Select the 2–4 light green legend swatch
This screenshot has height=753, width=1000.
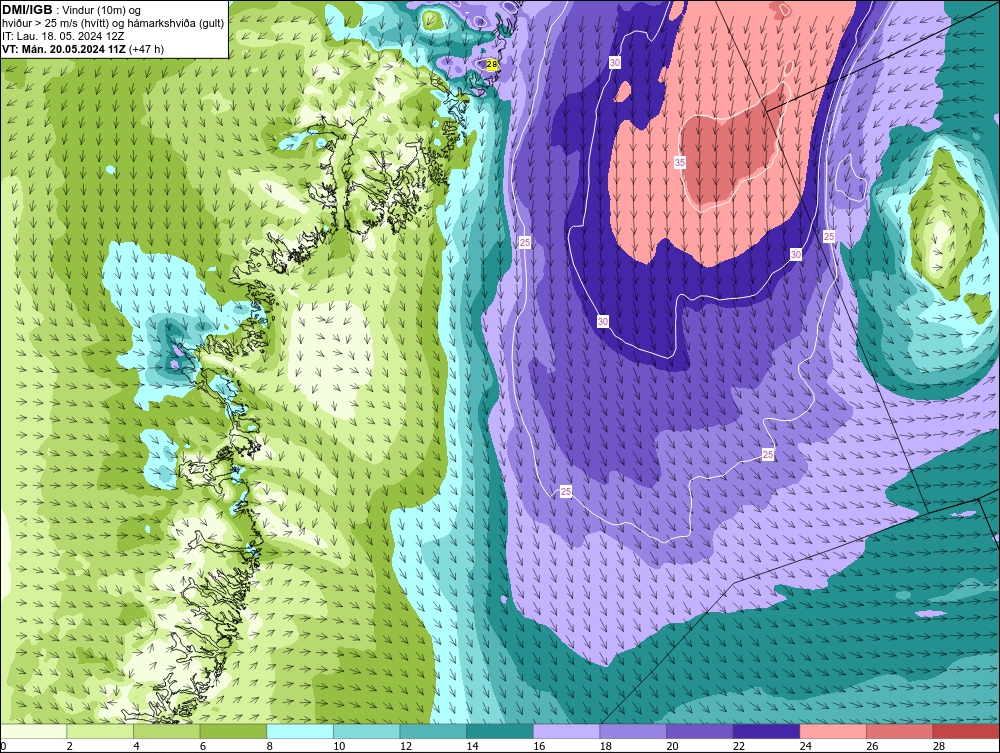point(100,731)
